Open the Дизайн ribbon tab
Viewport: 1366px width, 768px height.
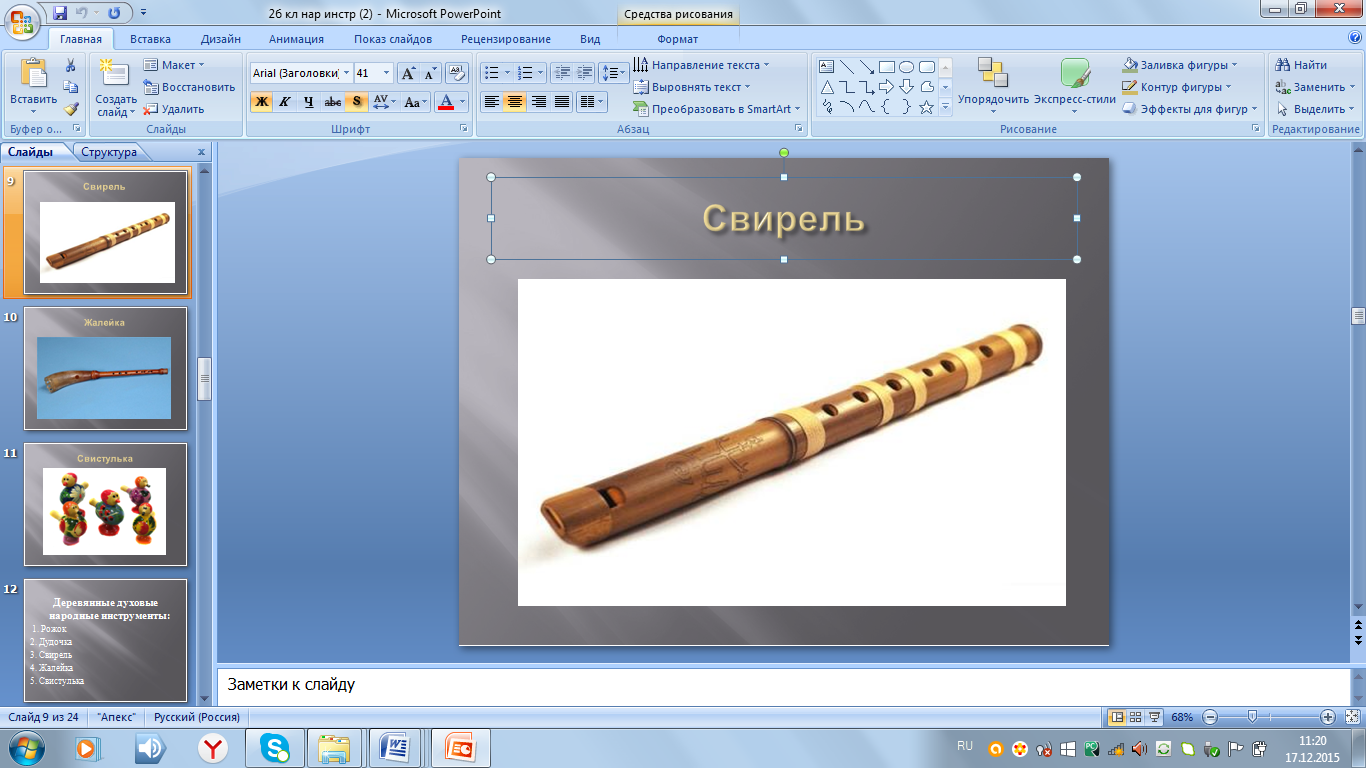(220, 39)
